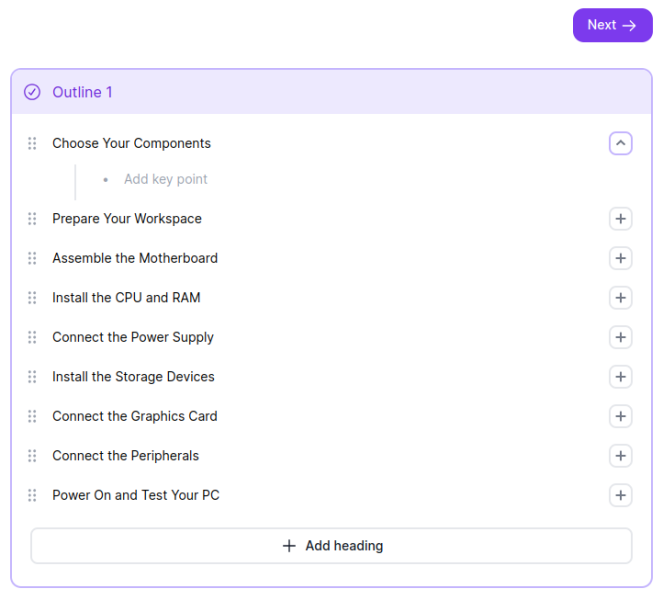Select the Outline 1 header title

tap(82, 92)
